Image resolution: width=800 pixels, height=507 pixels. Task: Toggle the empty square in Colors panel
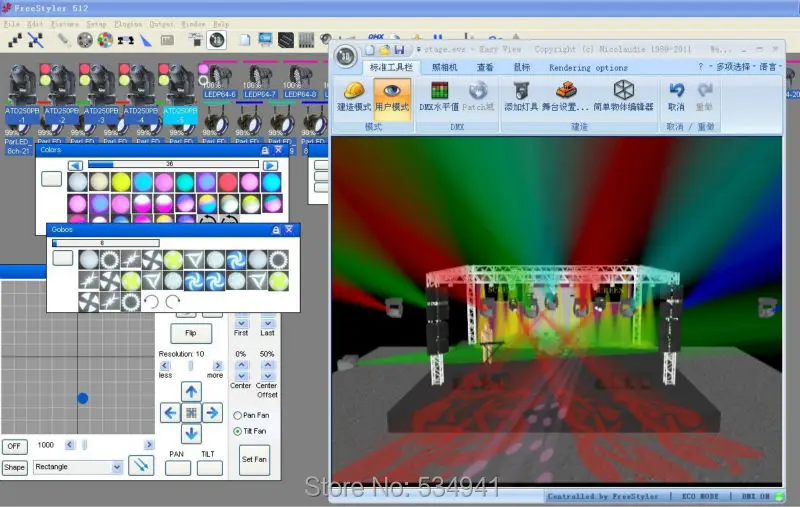pyautogui.click(x=52, y=179)
